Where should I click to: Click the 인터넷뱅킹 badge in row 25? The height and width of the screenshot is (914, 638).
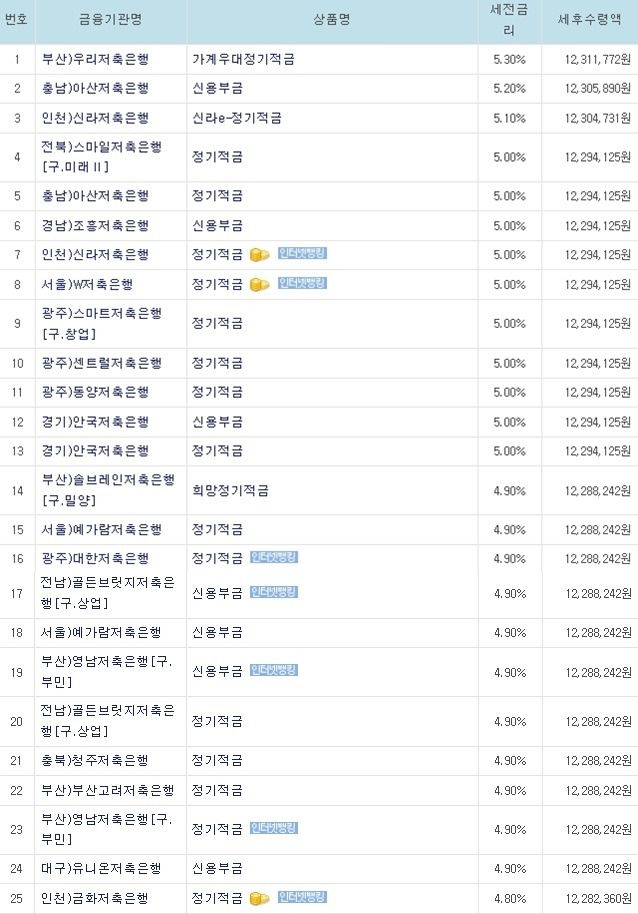302,897
